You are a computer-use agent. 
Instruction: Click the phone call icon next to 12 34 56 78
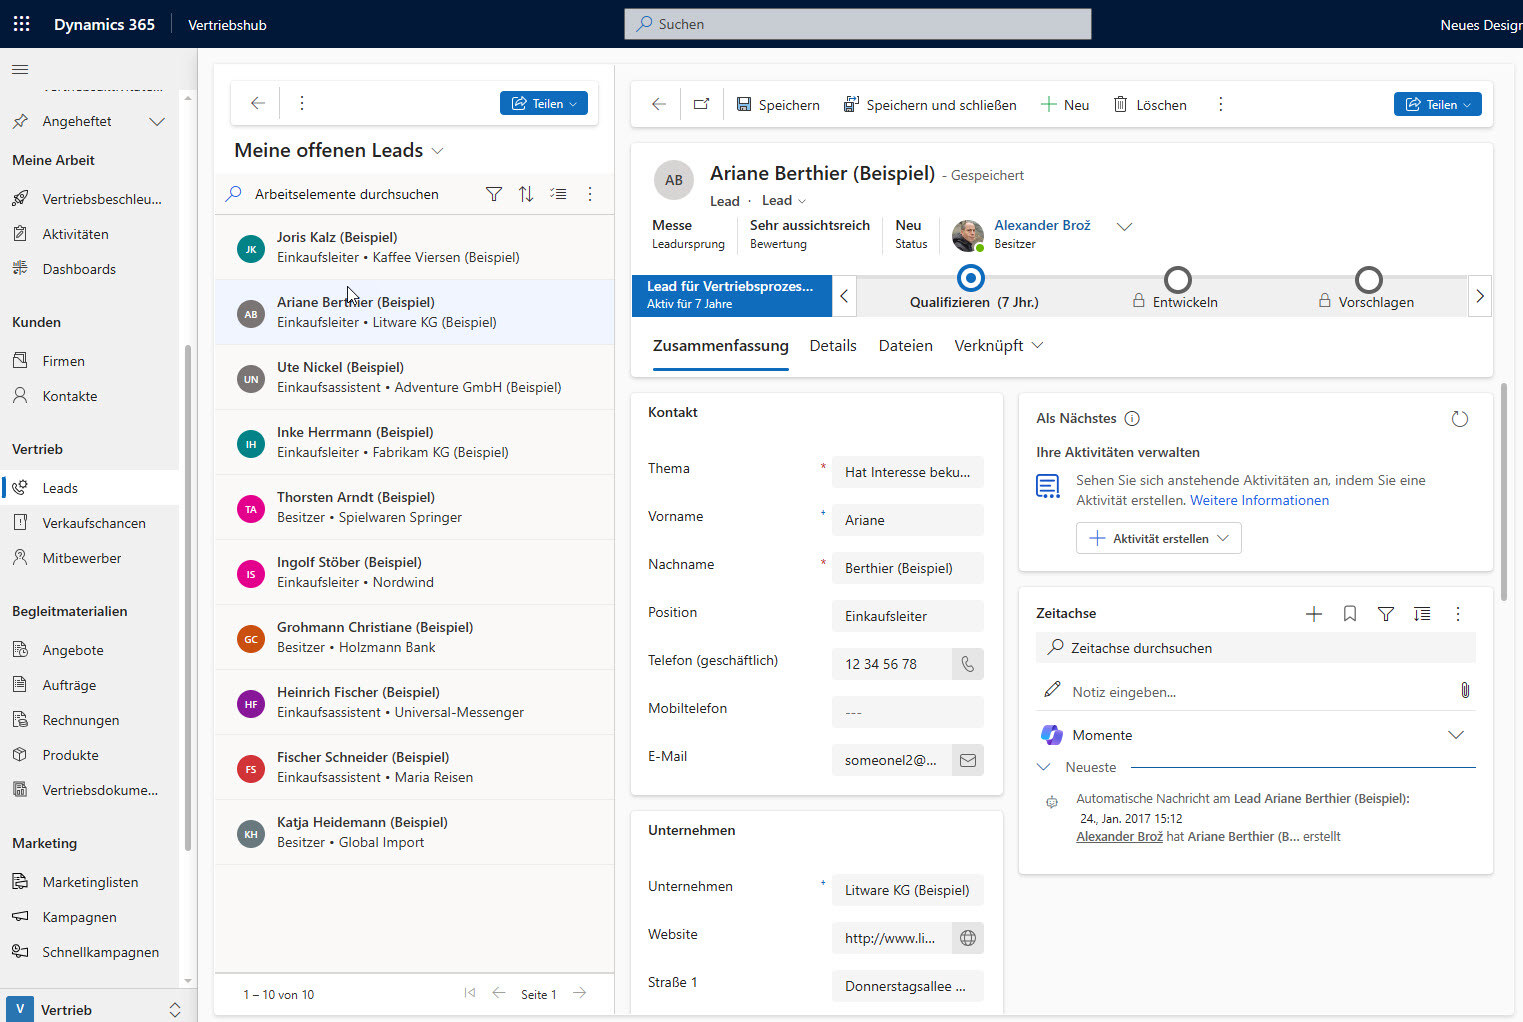(x=968, y=664)
